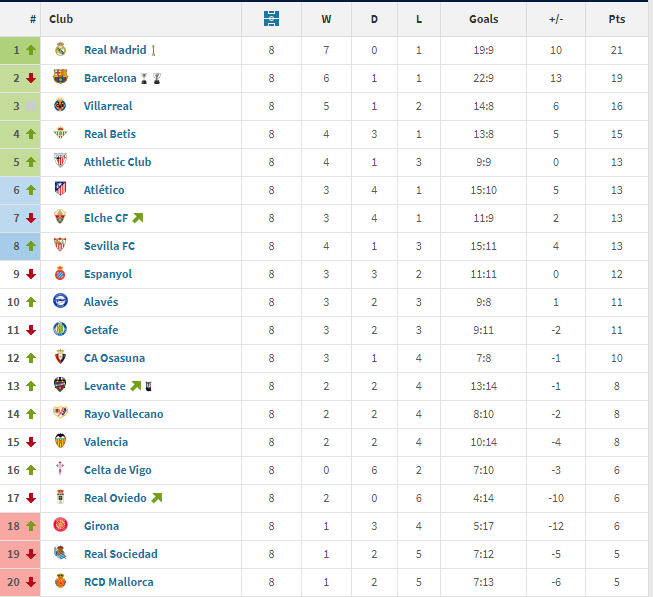Click the Espanyol club crest icon
This screenshot has width=653, height=597.
click(60, 274)
